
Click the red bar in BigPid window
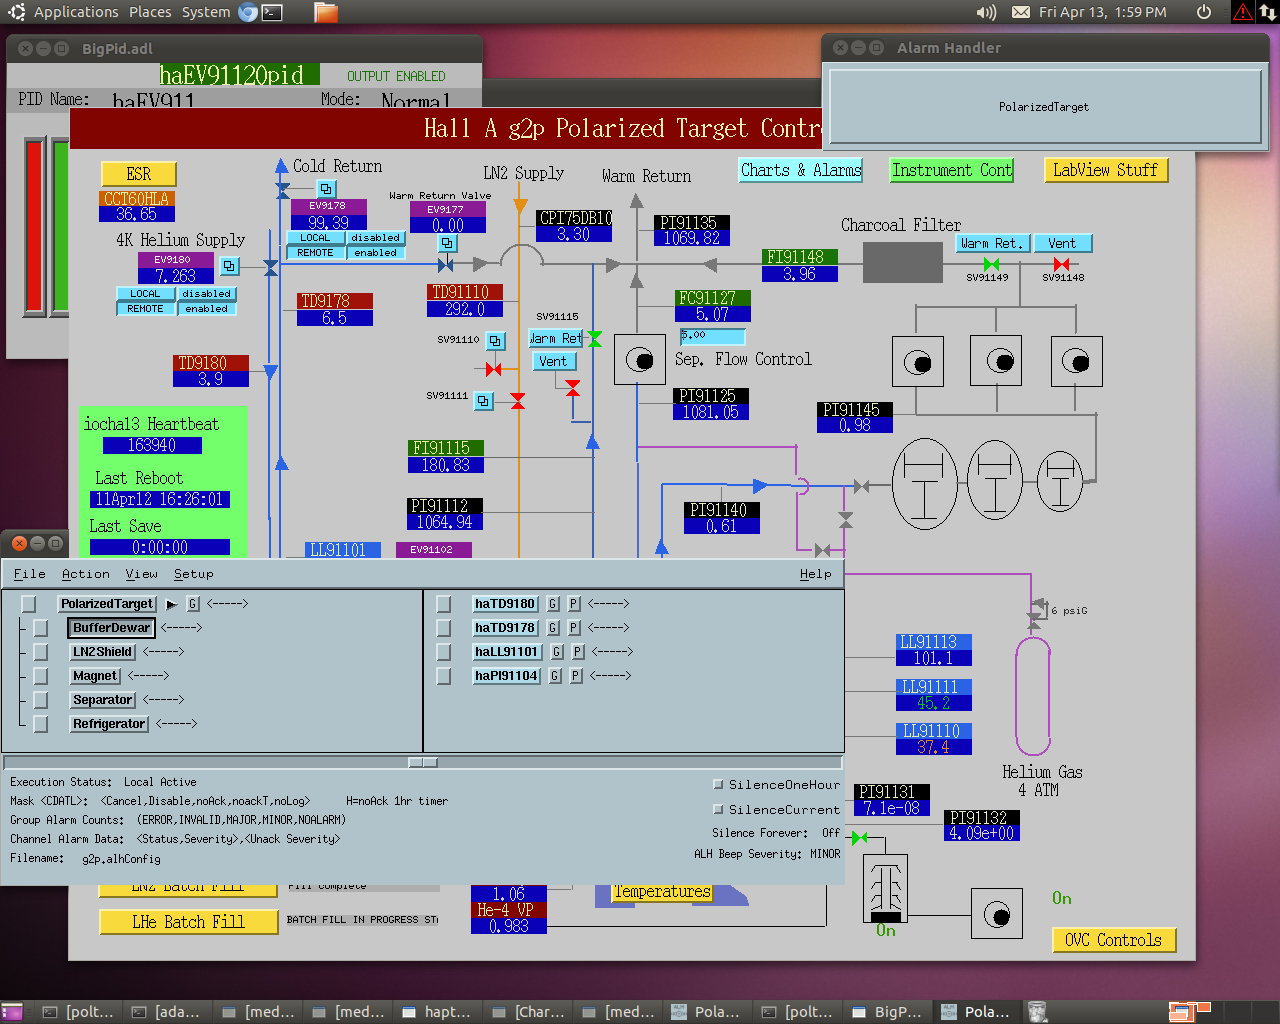click(x=35, y=227)
